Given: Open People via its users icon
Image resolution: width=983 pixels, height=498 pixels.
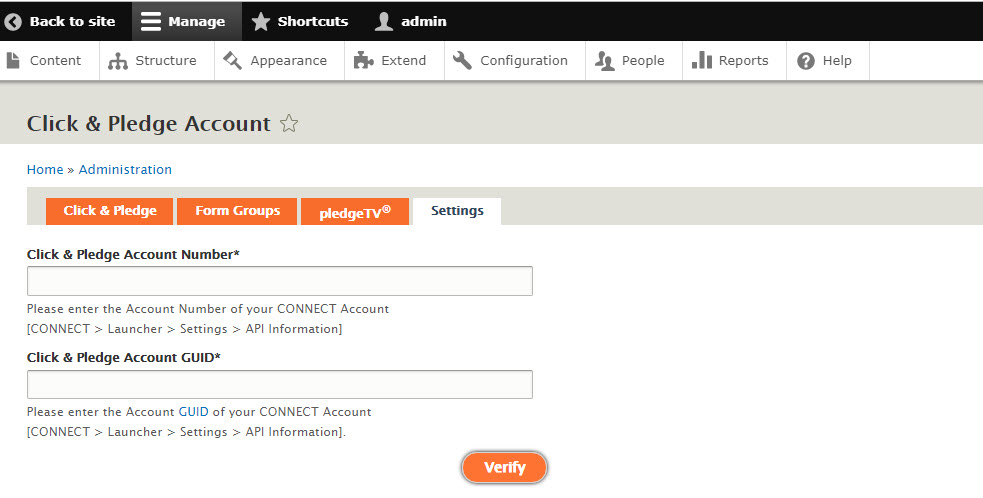Looking at the screenshot, I should [x=604, y=61].
